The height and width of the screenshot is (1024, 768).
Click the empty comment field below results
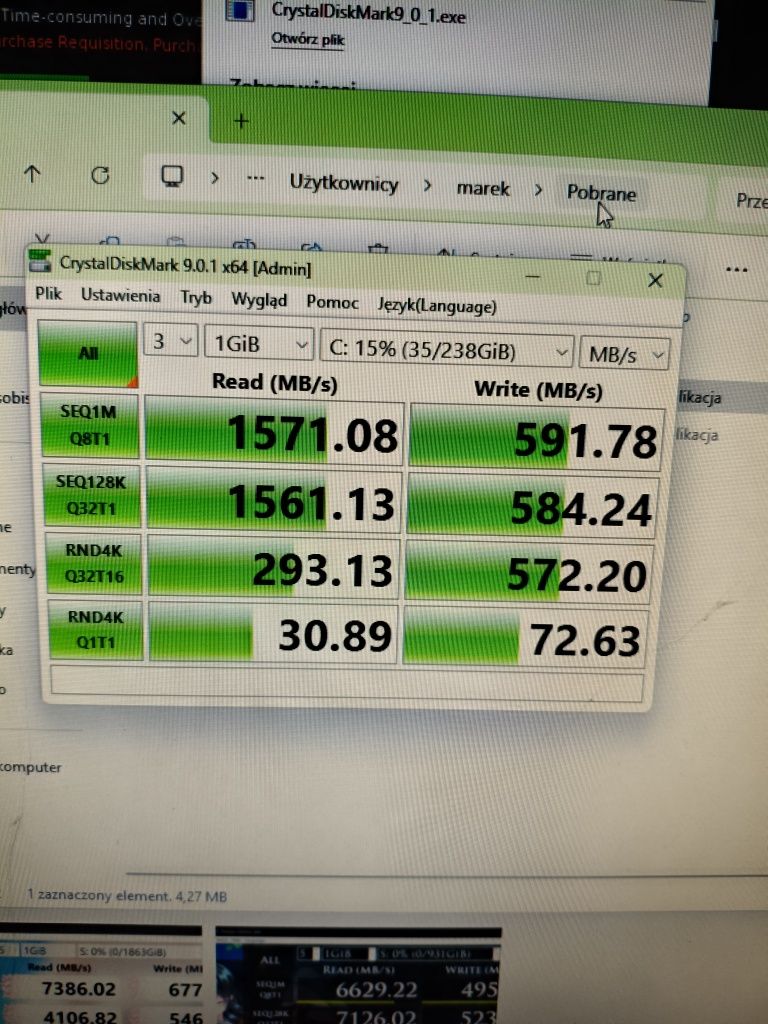pyautogui.click(x=347, y=683)
